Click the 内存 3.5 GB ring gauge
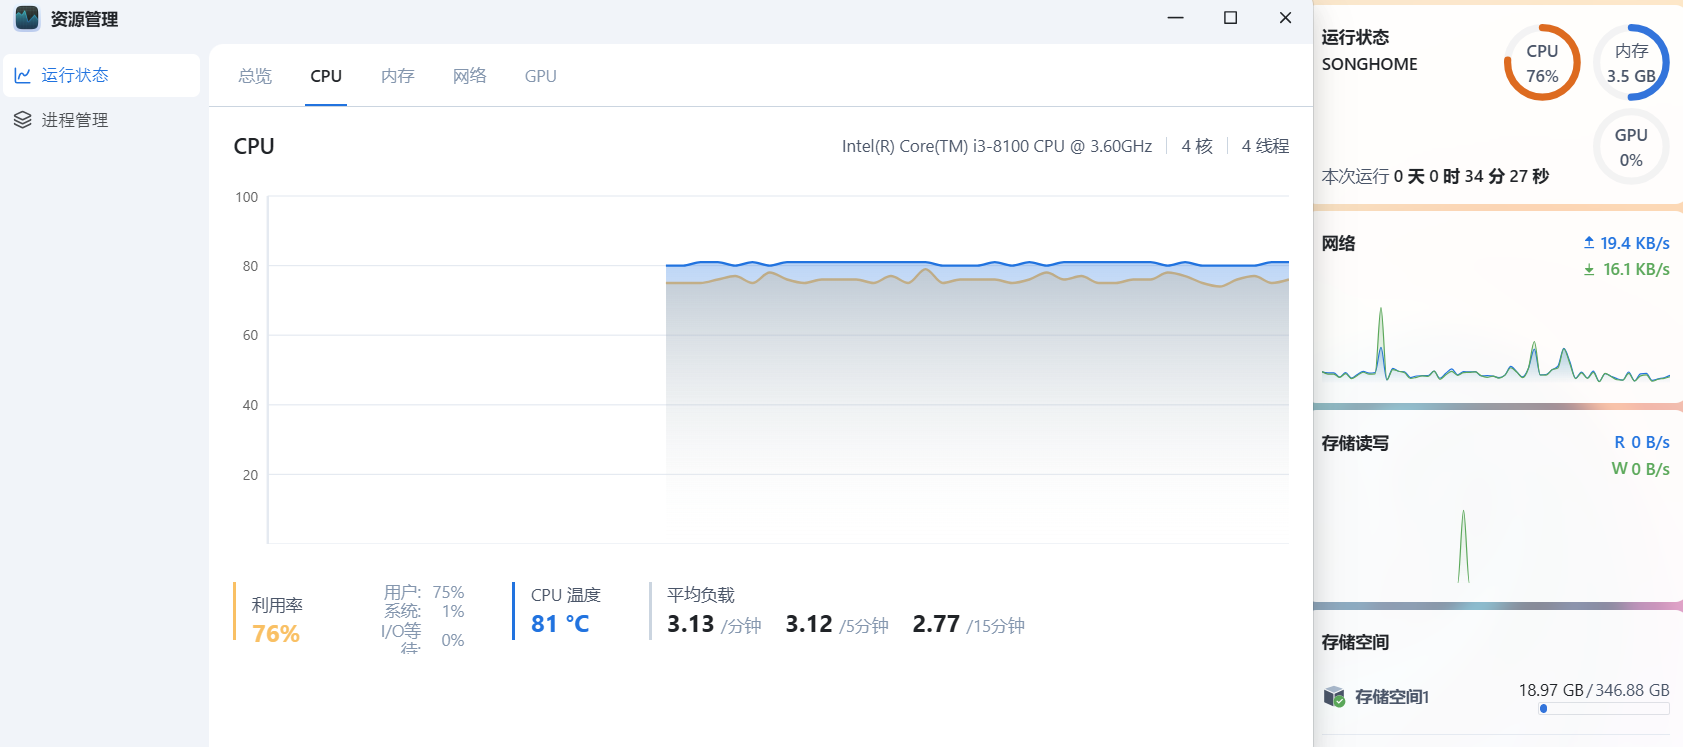 (1631, 63)
